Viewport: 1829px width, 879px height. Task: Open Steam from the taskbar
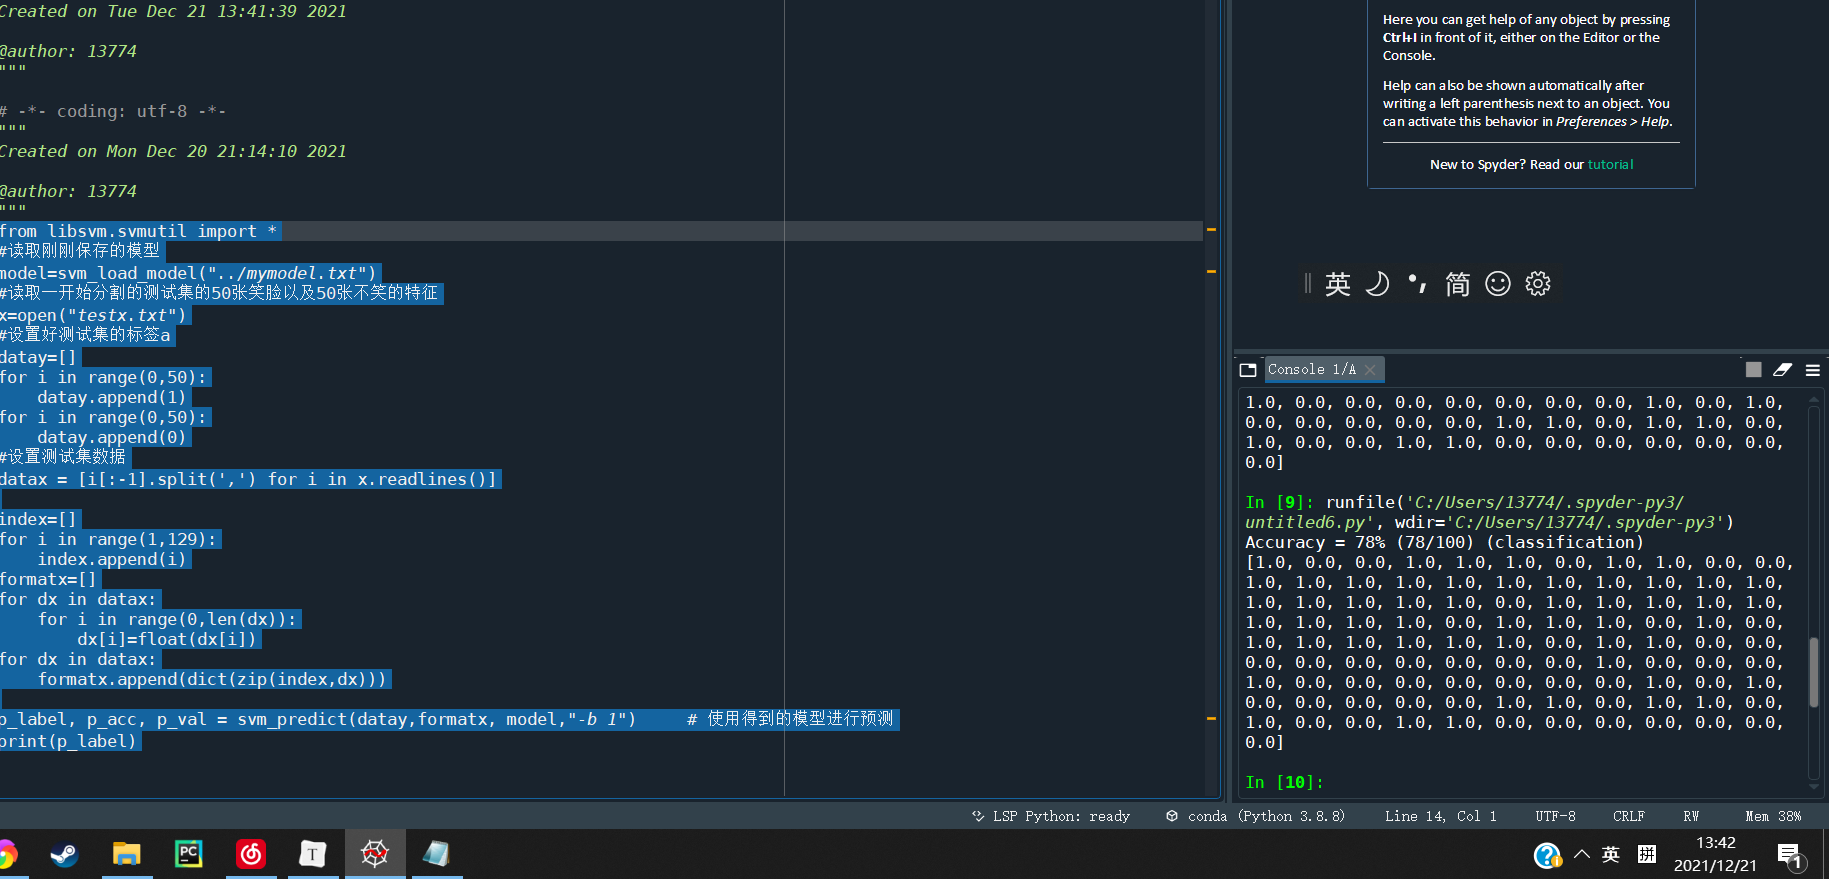click(x=65, y=854)
